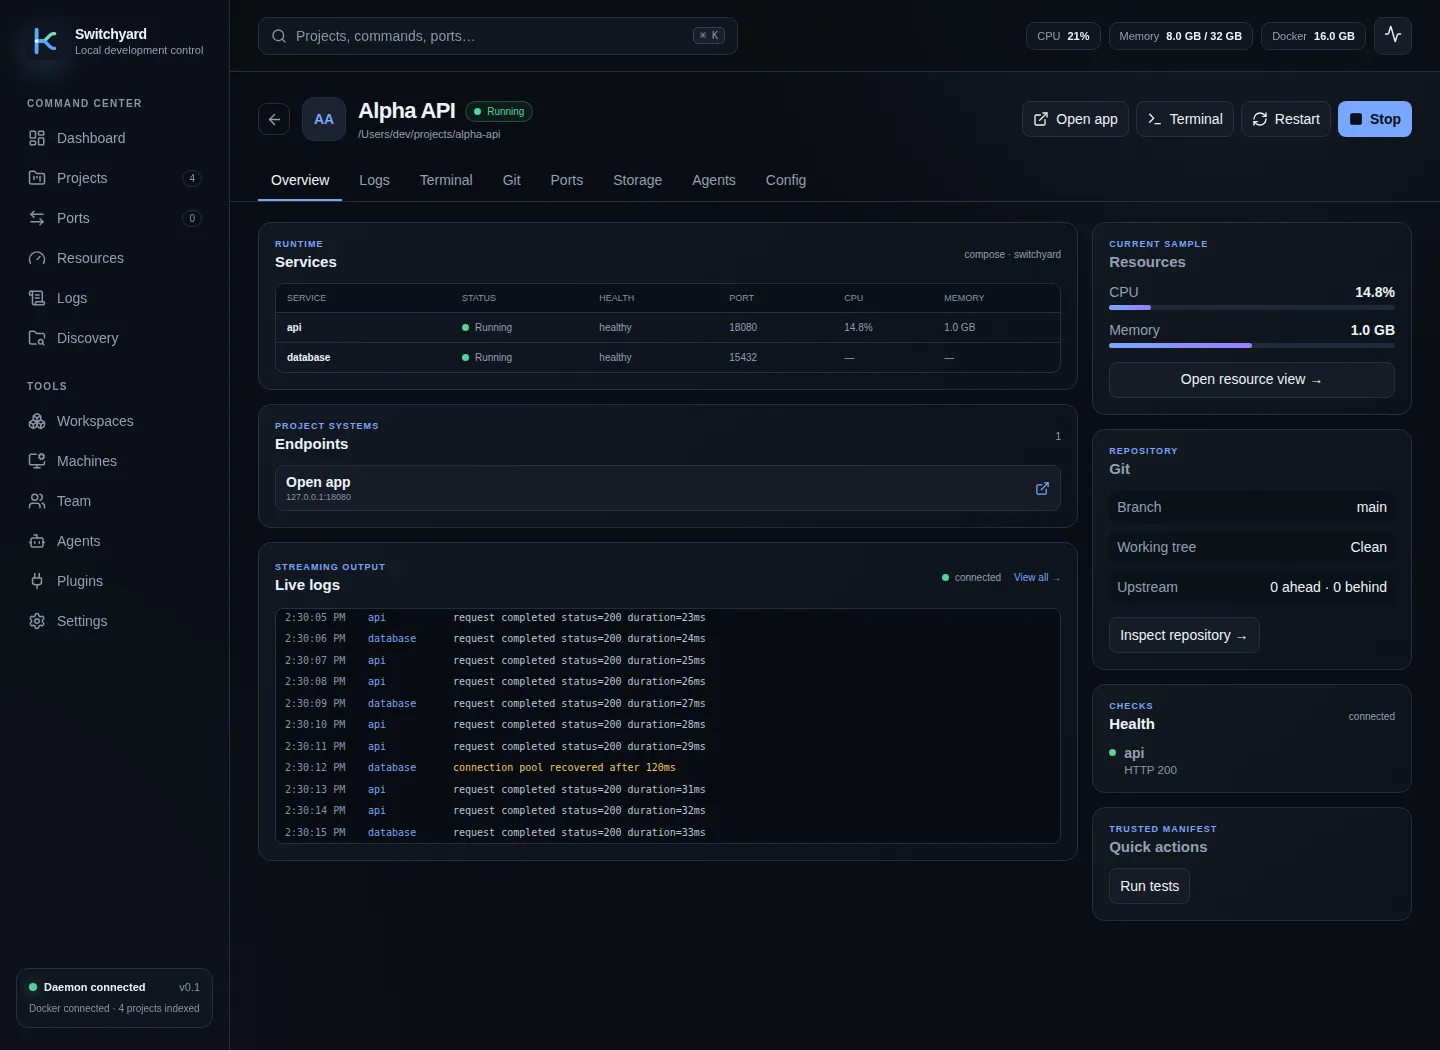This screenshot has width=1440, height=1050.
Task: Click the View all logs link
Action: point(1036,577)
